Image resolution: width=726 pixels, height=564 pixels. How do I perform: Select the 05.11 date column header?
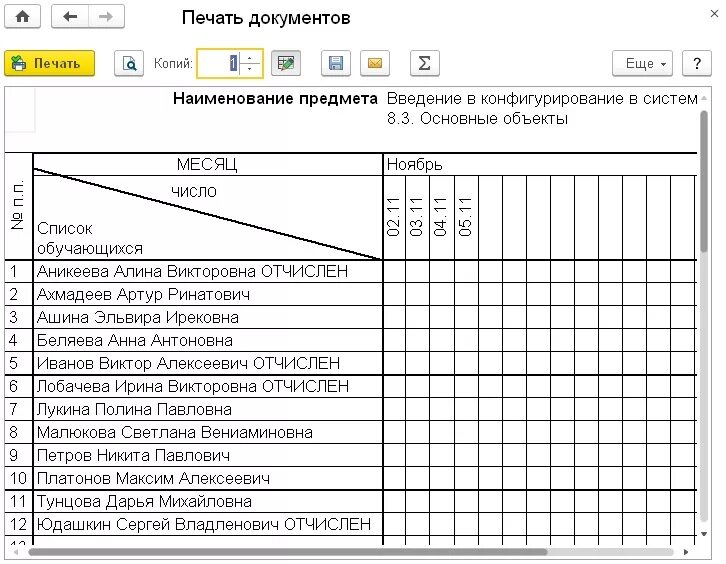click(x=466, y=217)
